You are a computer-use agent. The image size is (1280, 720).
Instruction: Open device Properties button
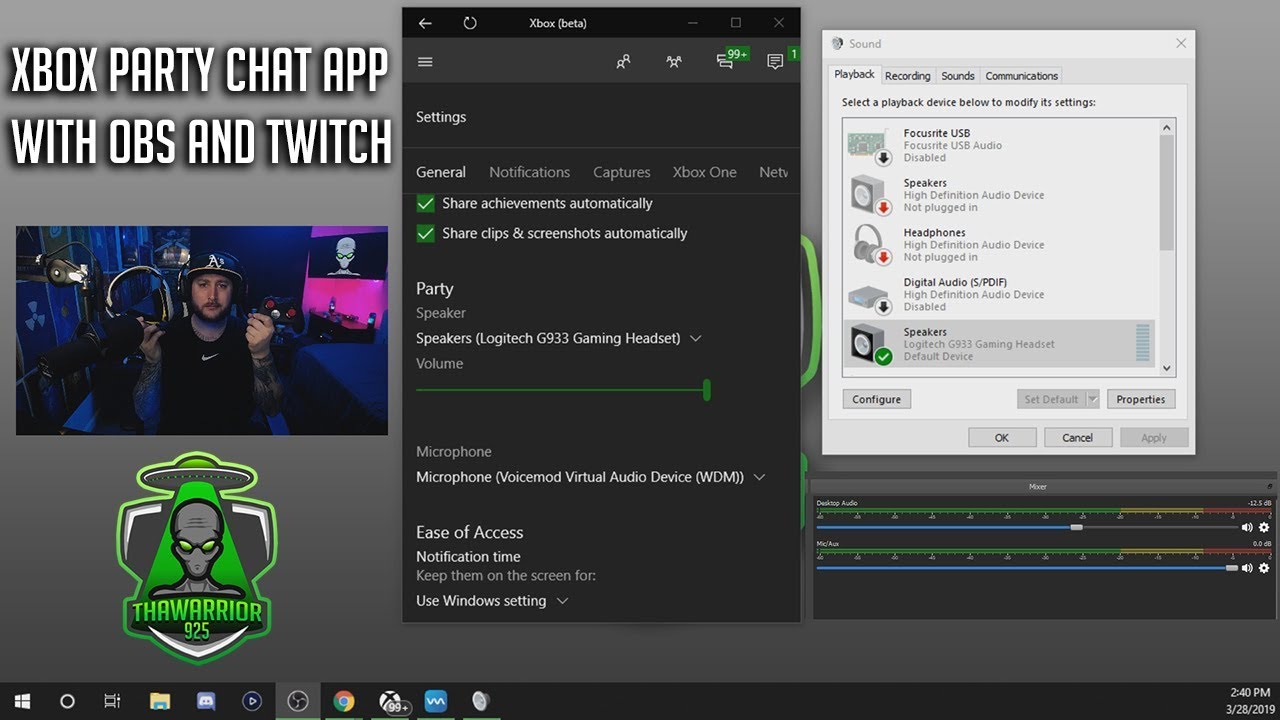coord(1141,399)
